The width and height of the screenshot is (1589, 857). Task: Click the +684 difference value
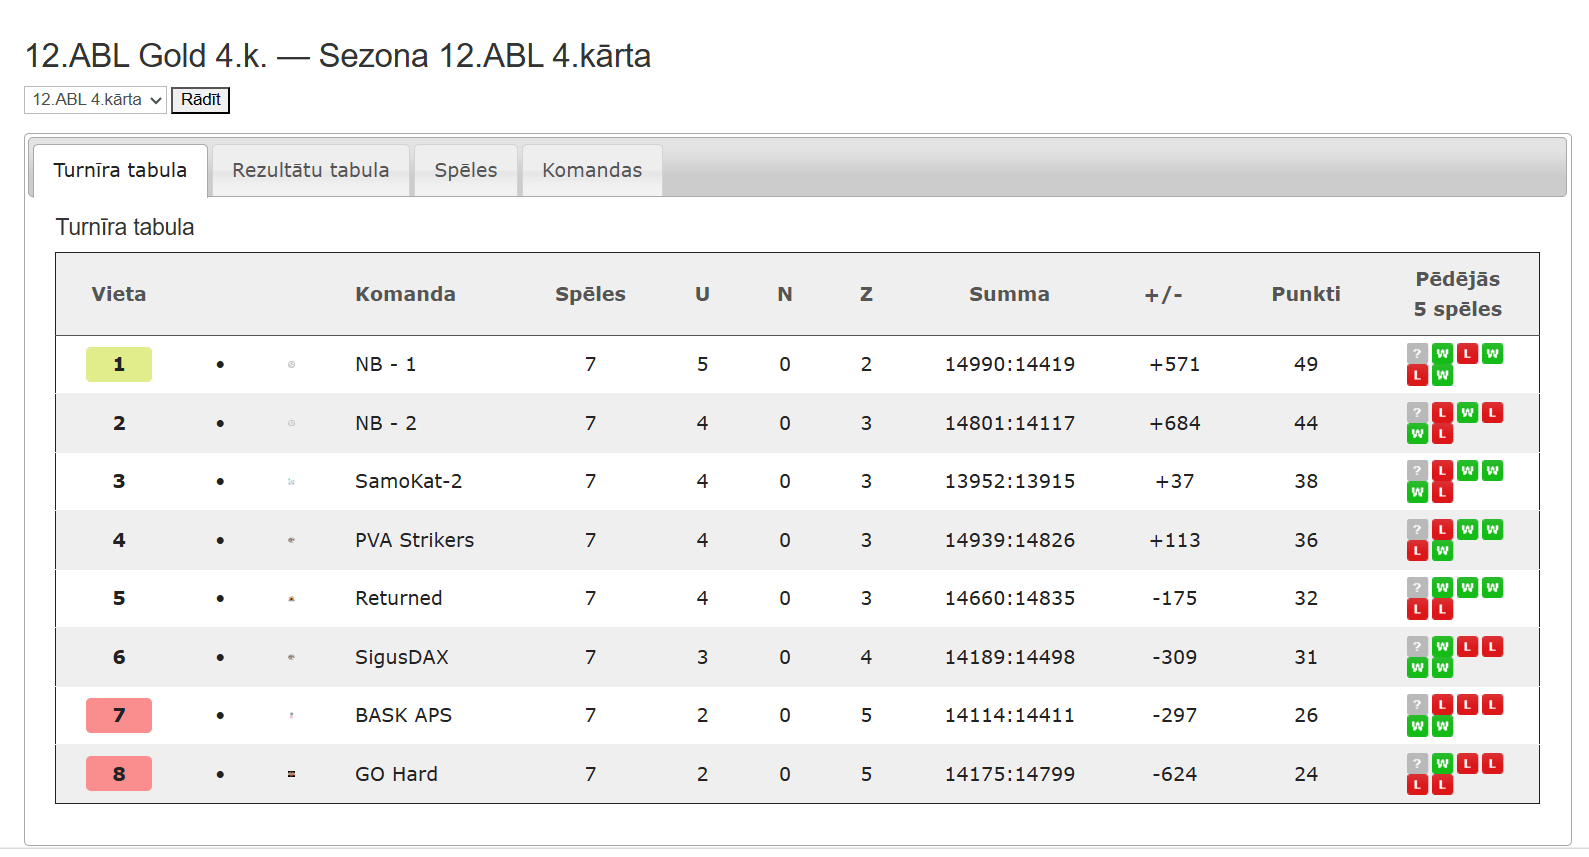1174,423
